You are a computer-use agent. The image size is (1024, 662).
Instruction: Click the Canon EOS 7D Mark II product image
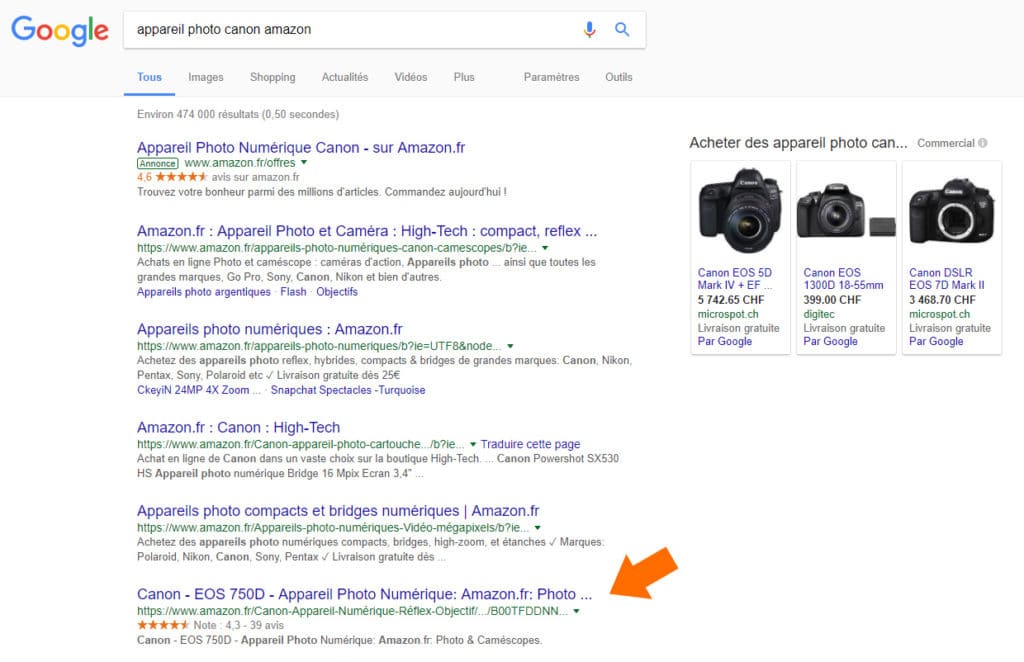[x=952, y=212]
